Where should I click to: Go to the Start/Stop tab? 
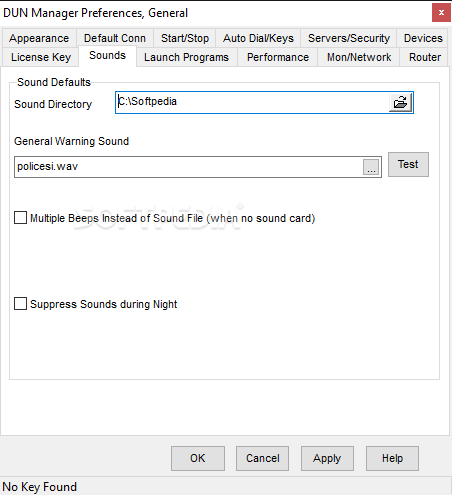(185, 38)
